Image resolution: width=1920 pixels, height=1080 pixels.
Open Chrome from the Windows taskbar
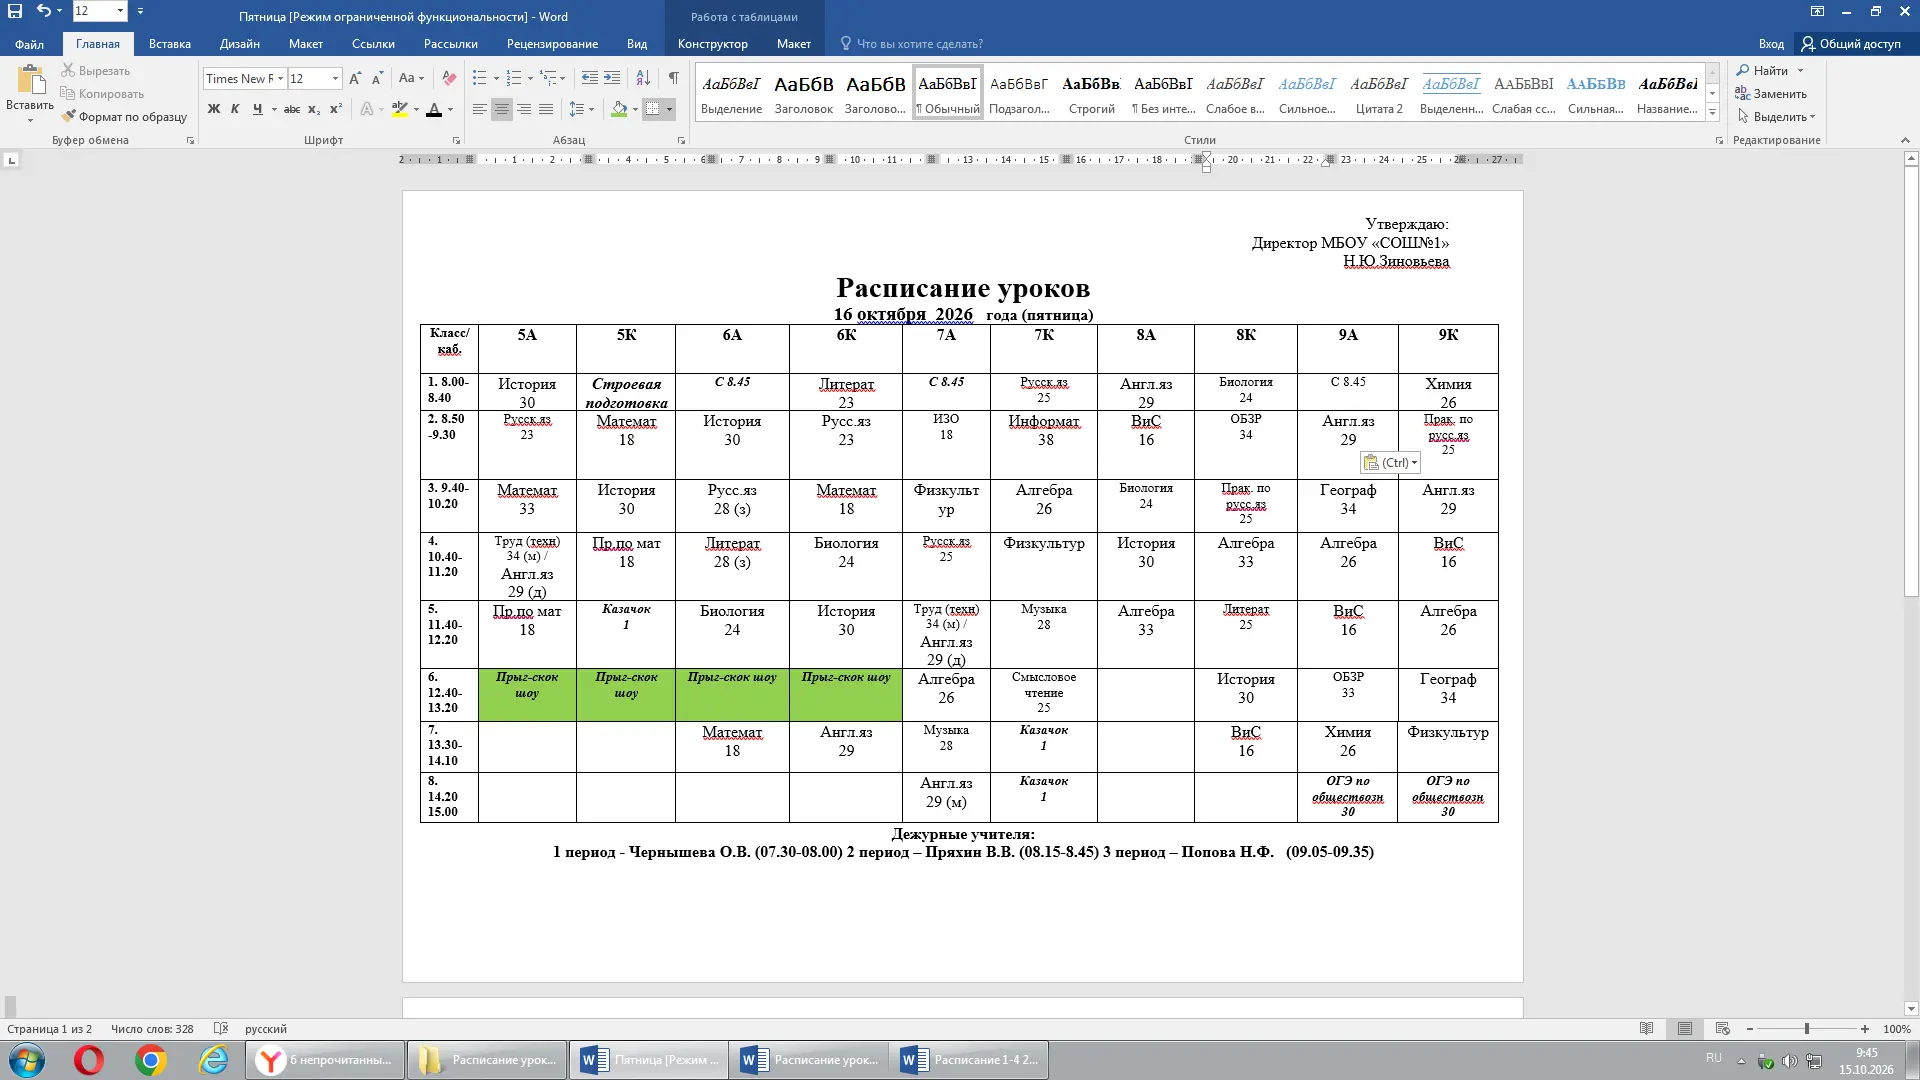pos(151,1060)
